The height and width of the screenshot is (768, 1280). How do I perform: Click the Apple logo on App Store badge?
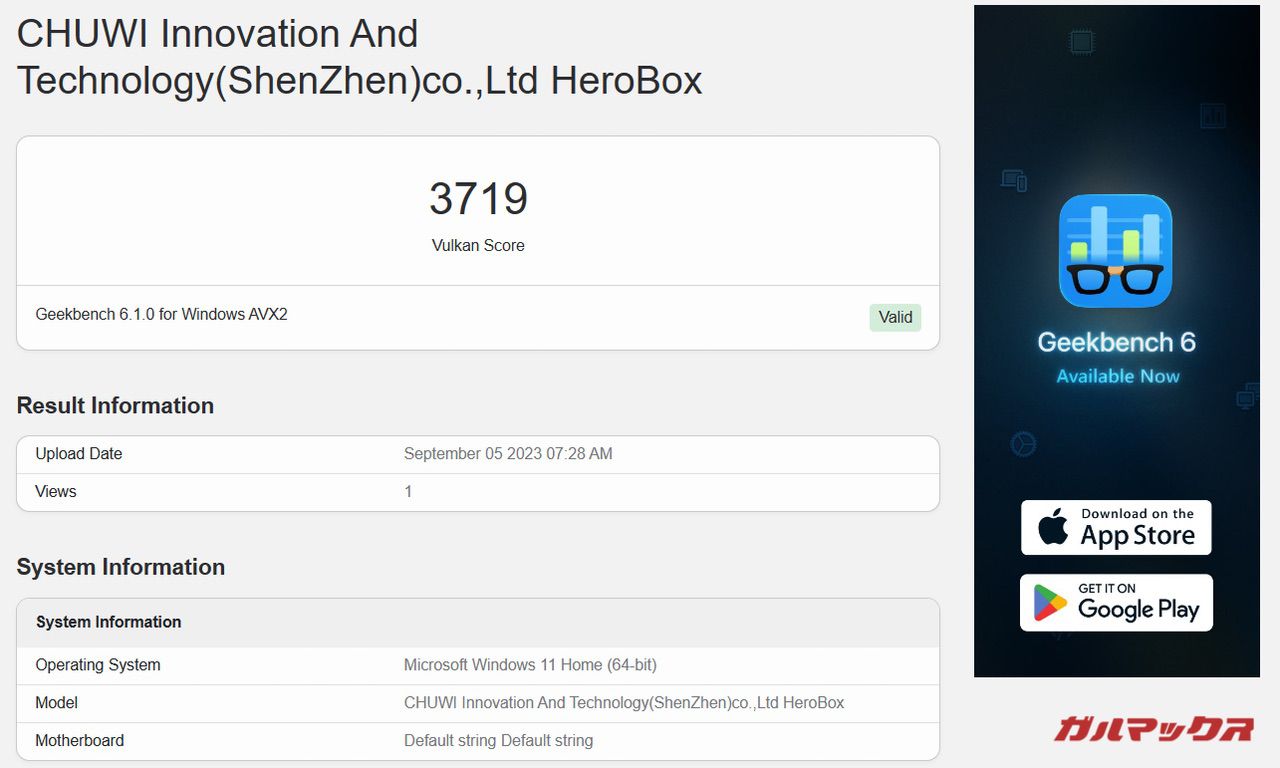pyautogui.click(x=1052, y=527)
